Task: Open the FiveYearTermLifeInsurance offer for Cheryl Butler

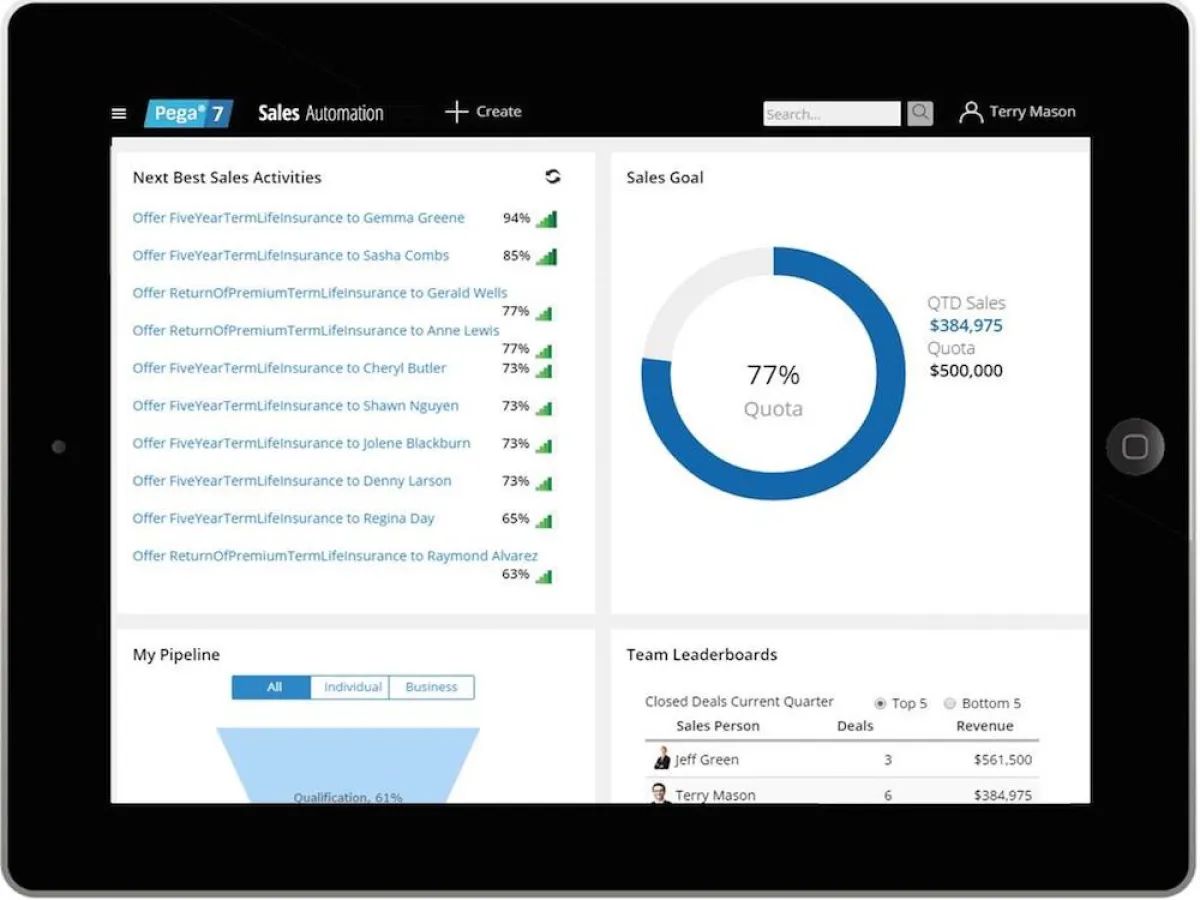Action: [x=289, y=368]
